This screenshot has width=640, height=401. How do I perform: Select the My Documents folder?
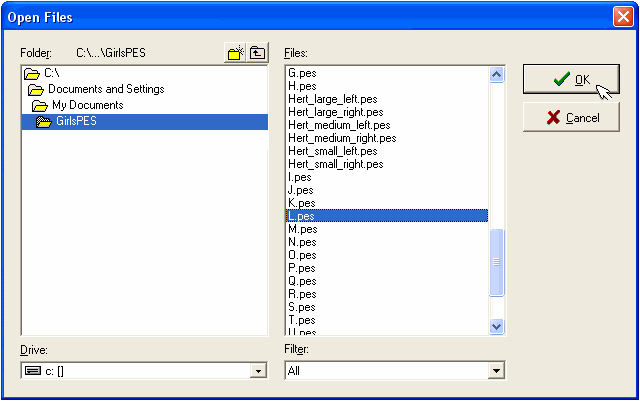(x=87, y=105)
